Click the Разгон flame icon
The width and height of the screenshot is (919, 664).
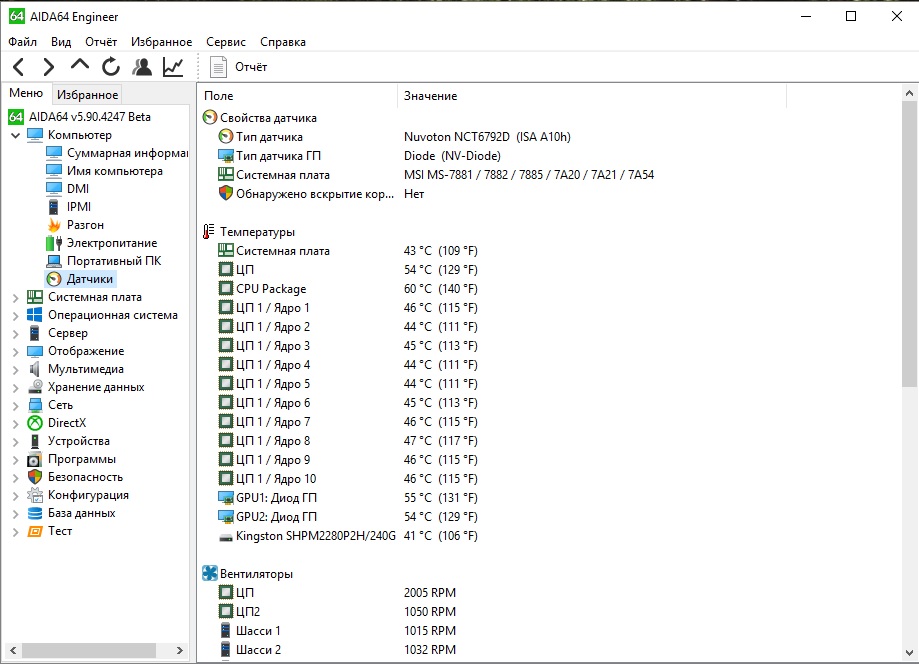54,225
